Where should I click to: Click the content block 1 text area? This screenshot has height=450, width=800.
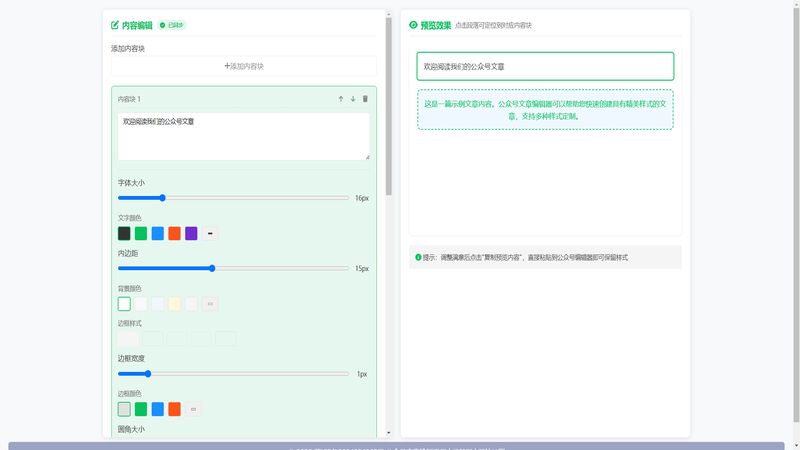point(243,136)
